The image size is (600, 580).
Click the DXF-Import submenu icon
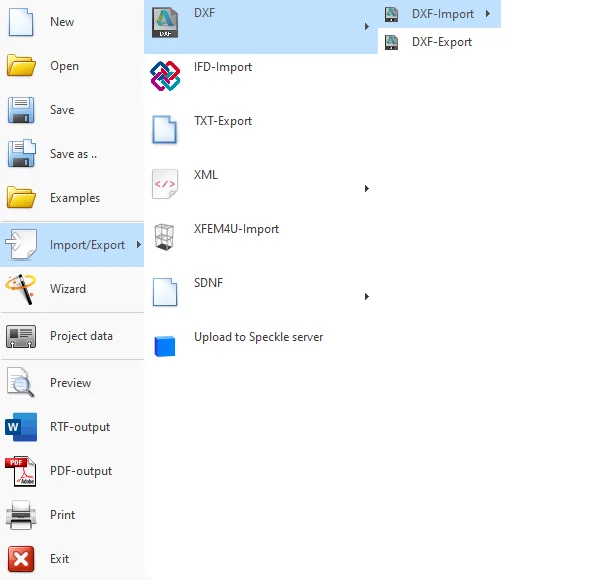tap(391, 14)
